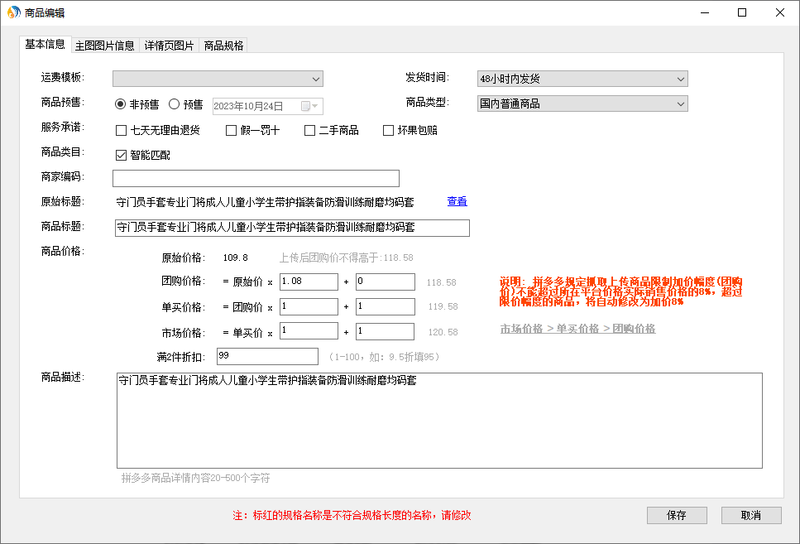800x544 pixels.
Task: Switch to the 基本信息 tab
Action: click(45, 44)
